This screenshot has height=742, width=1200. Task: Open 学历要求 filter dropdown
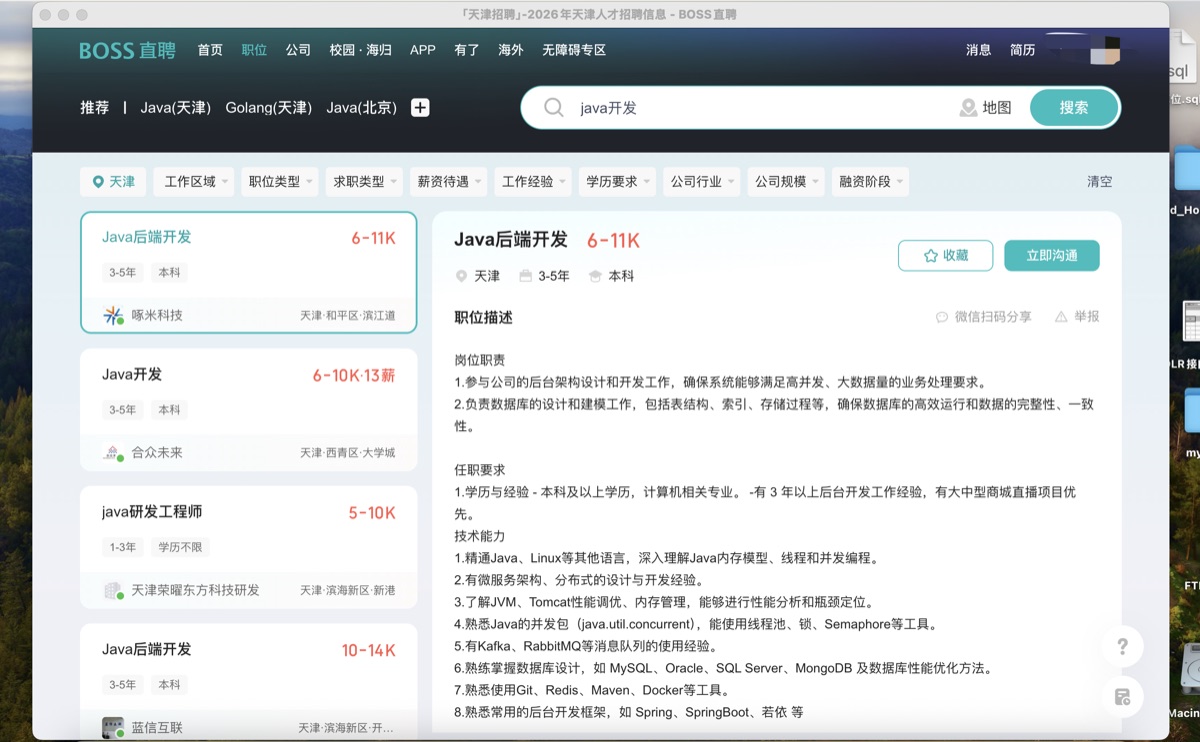[x=617, y=182]
